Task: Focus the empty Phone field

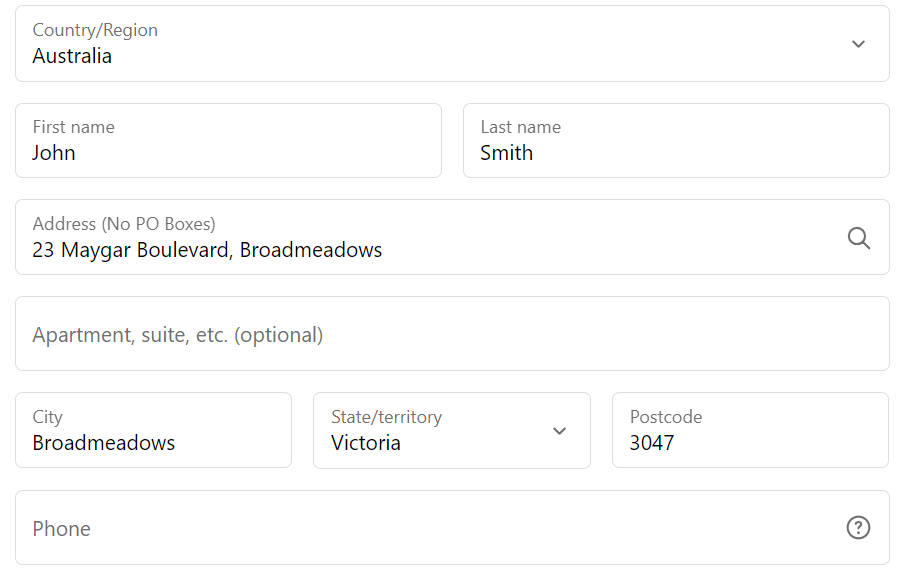Action: click(452, 528)
